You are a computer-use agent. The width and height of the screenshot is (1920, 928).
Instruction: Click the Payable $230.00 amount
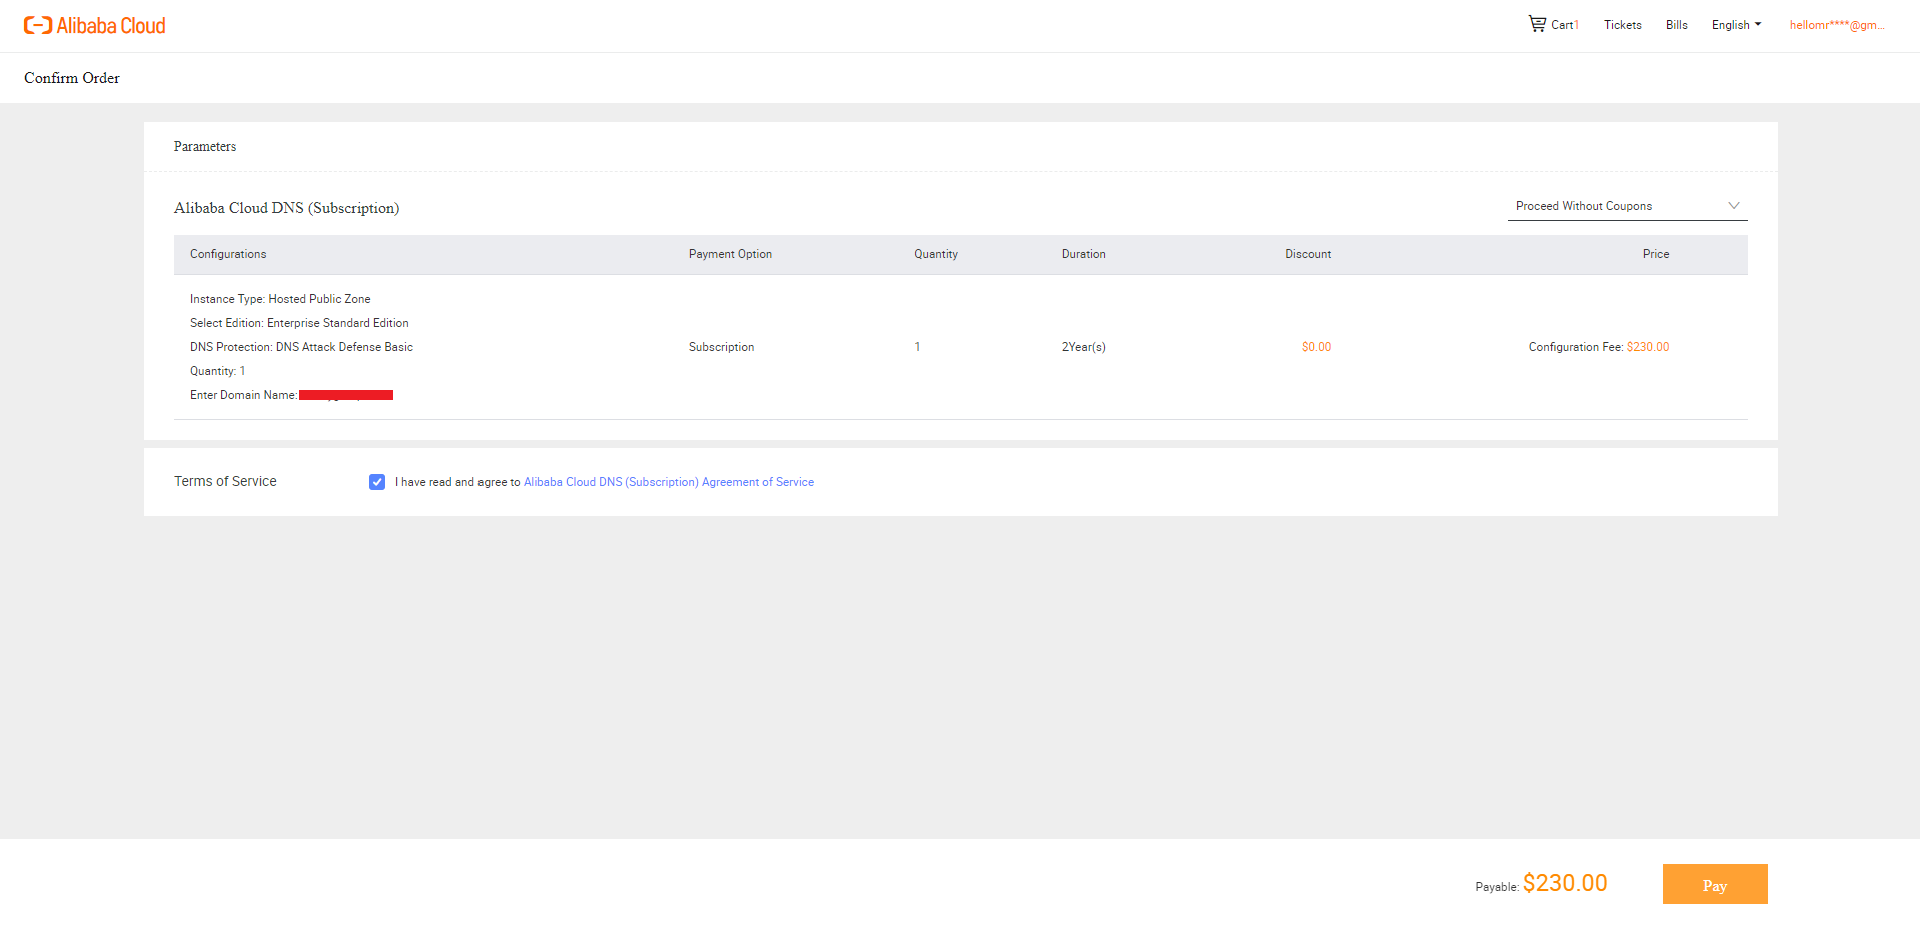click(x=1565, y=883)
